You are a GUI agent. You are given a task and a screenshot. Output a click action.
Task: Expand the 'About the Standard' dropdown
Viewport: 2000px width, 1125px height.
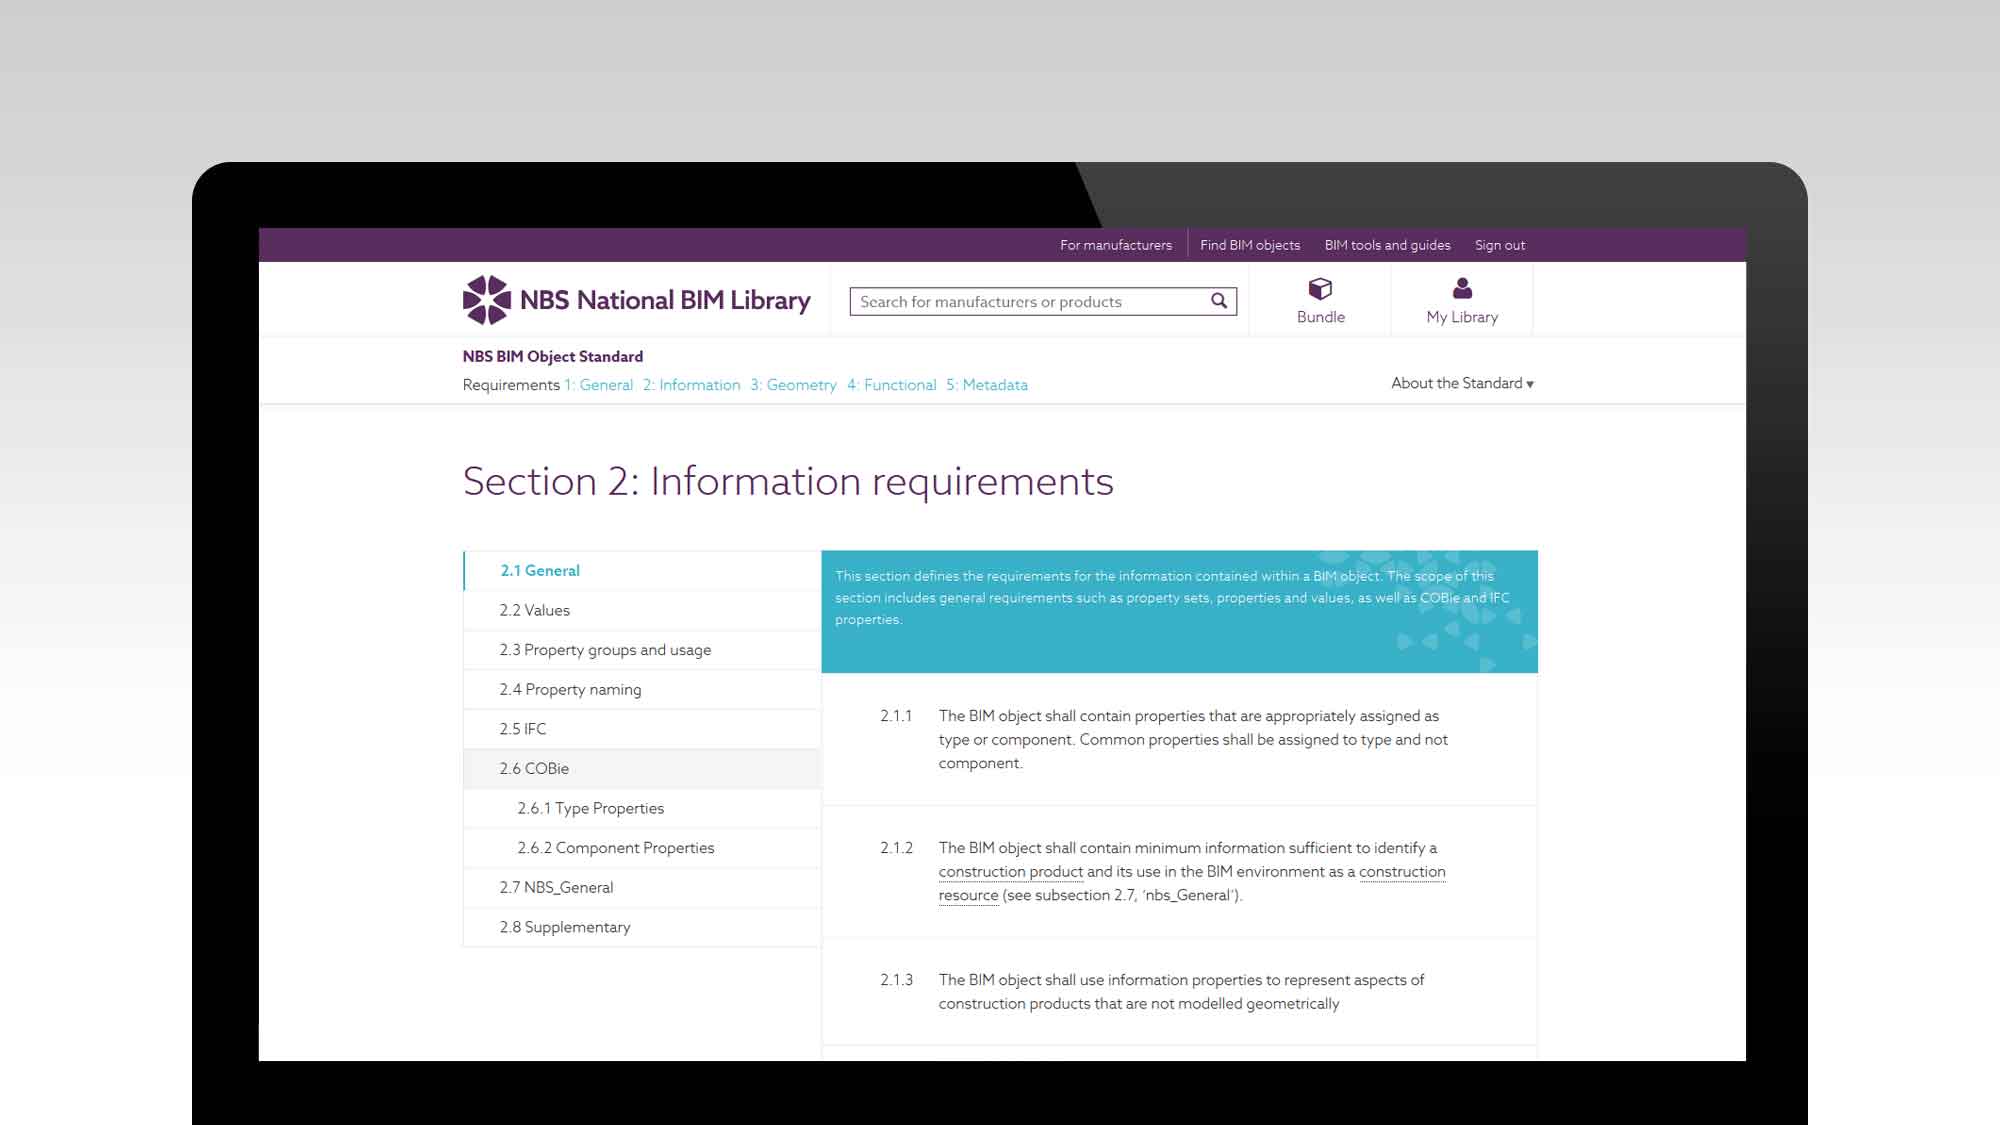pyautogui.click(x=1461, y=383)
